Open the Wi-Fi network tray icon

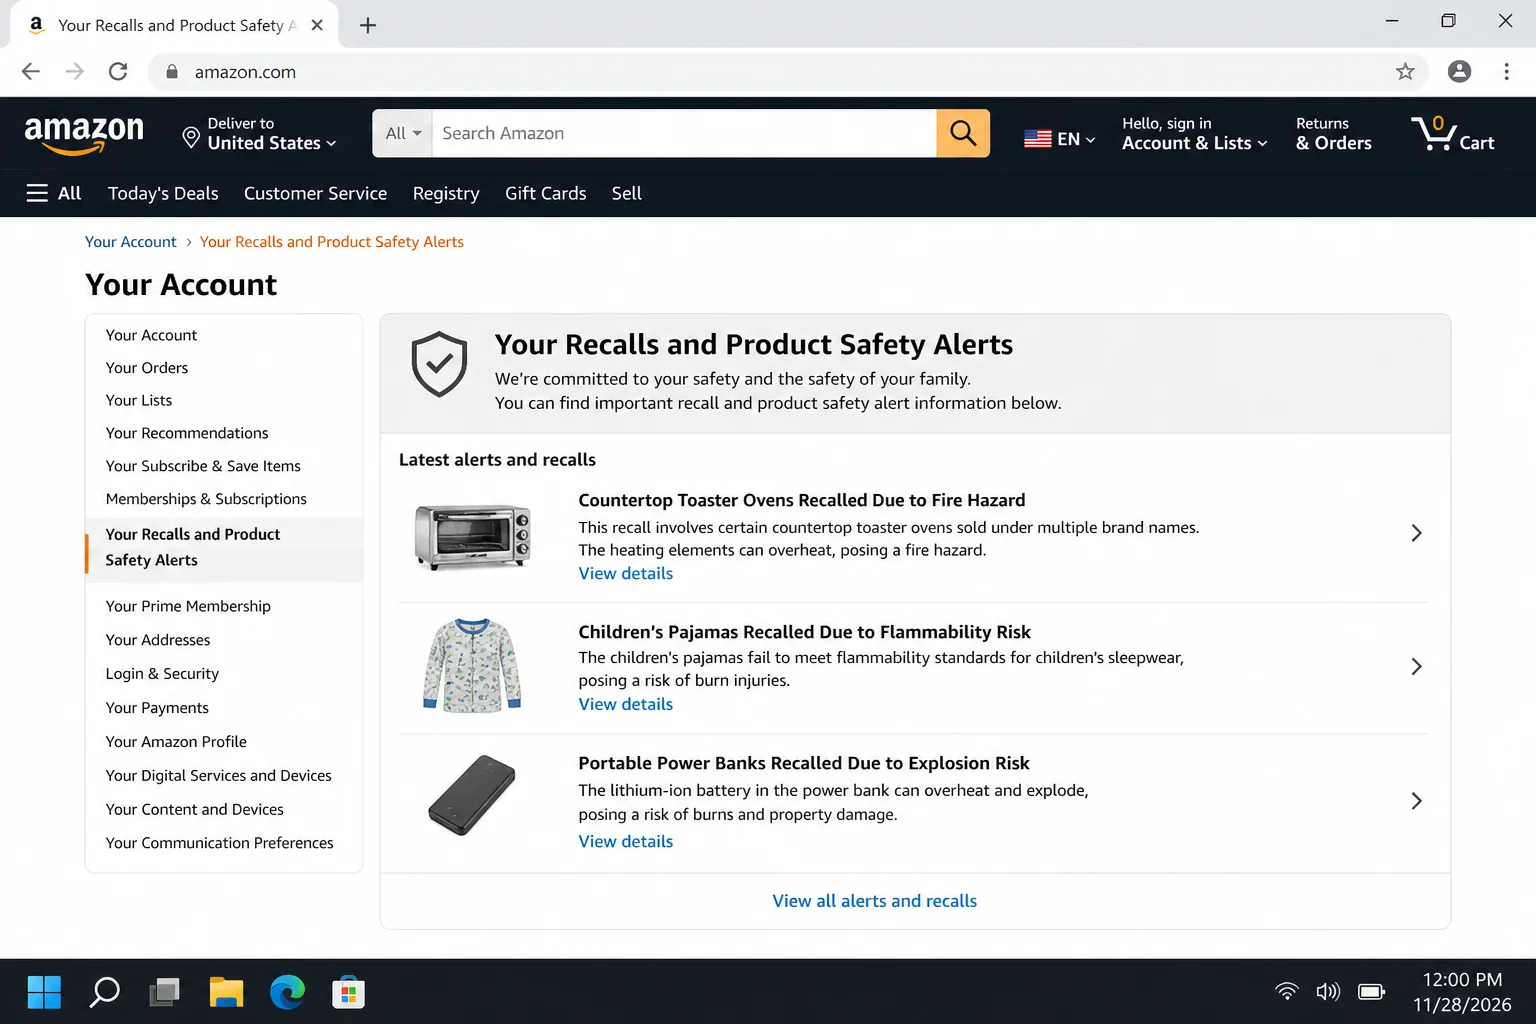(x=1287, y=991)
